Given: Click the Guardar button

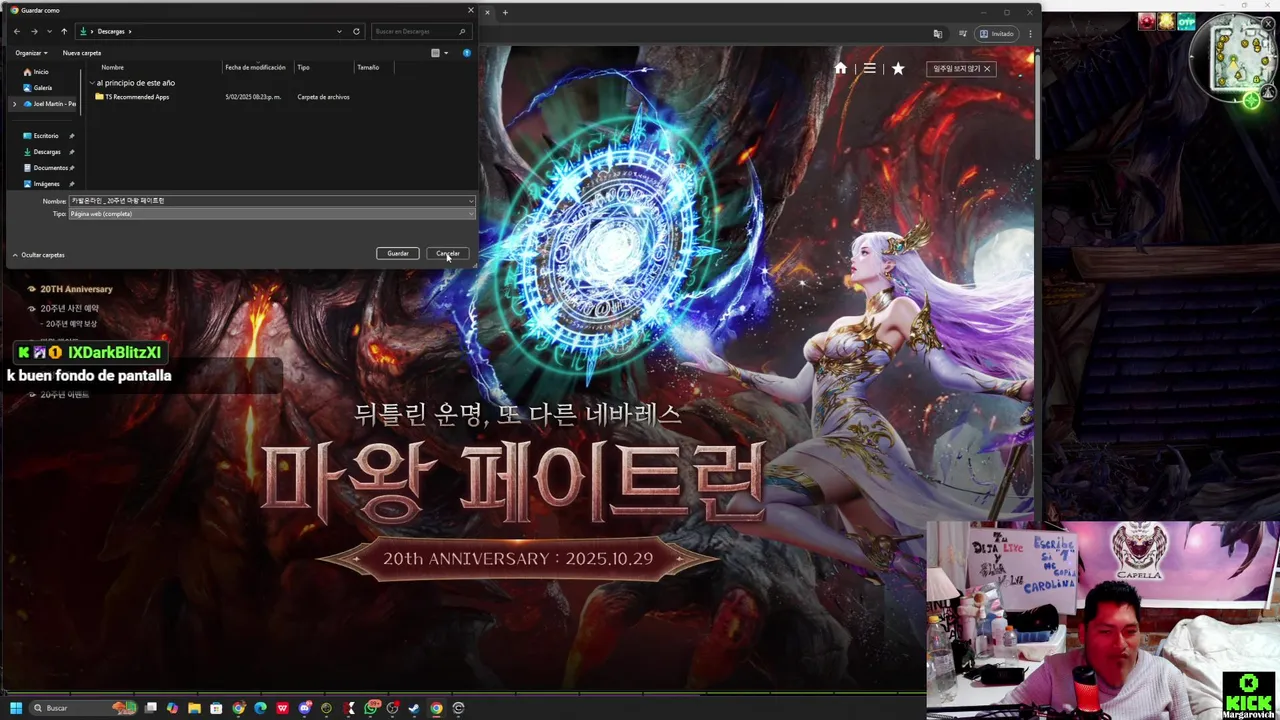Looking at the screenshot, I should 398,253.
